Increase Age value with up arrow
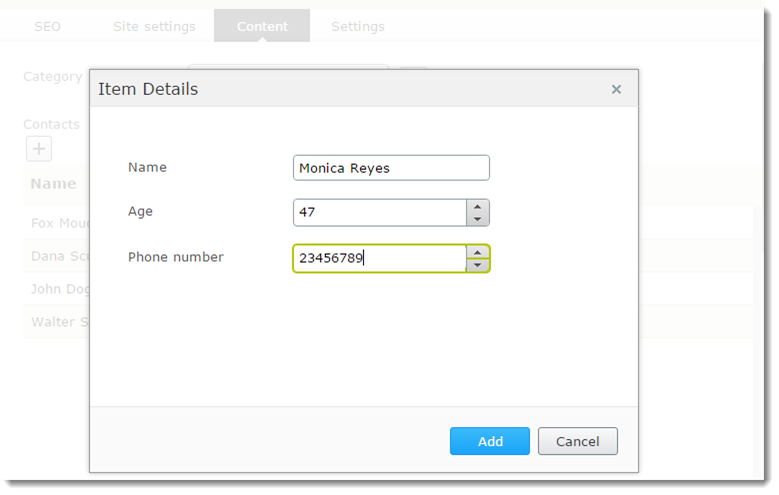Viewport: 779px width, 495px height. [477, 206]
